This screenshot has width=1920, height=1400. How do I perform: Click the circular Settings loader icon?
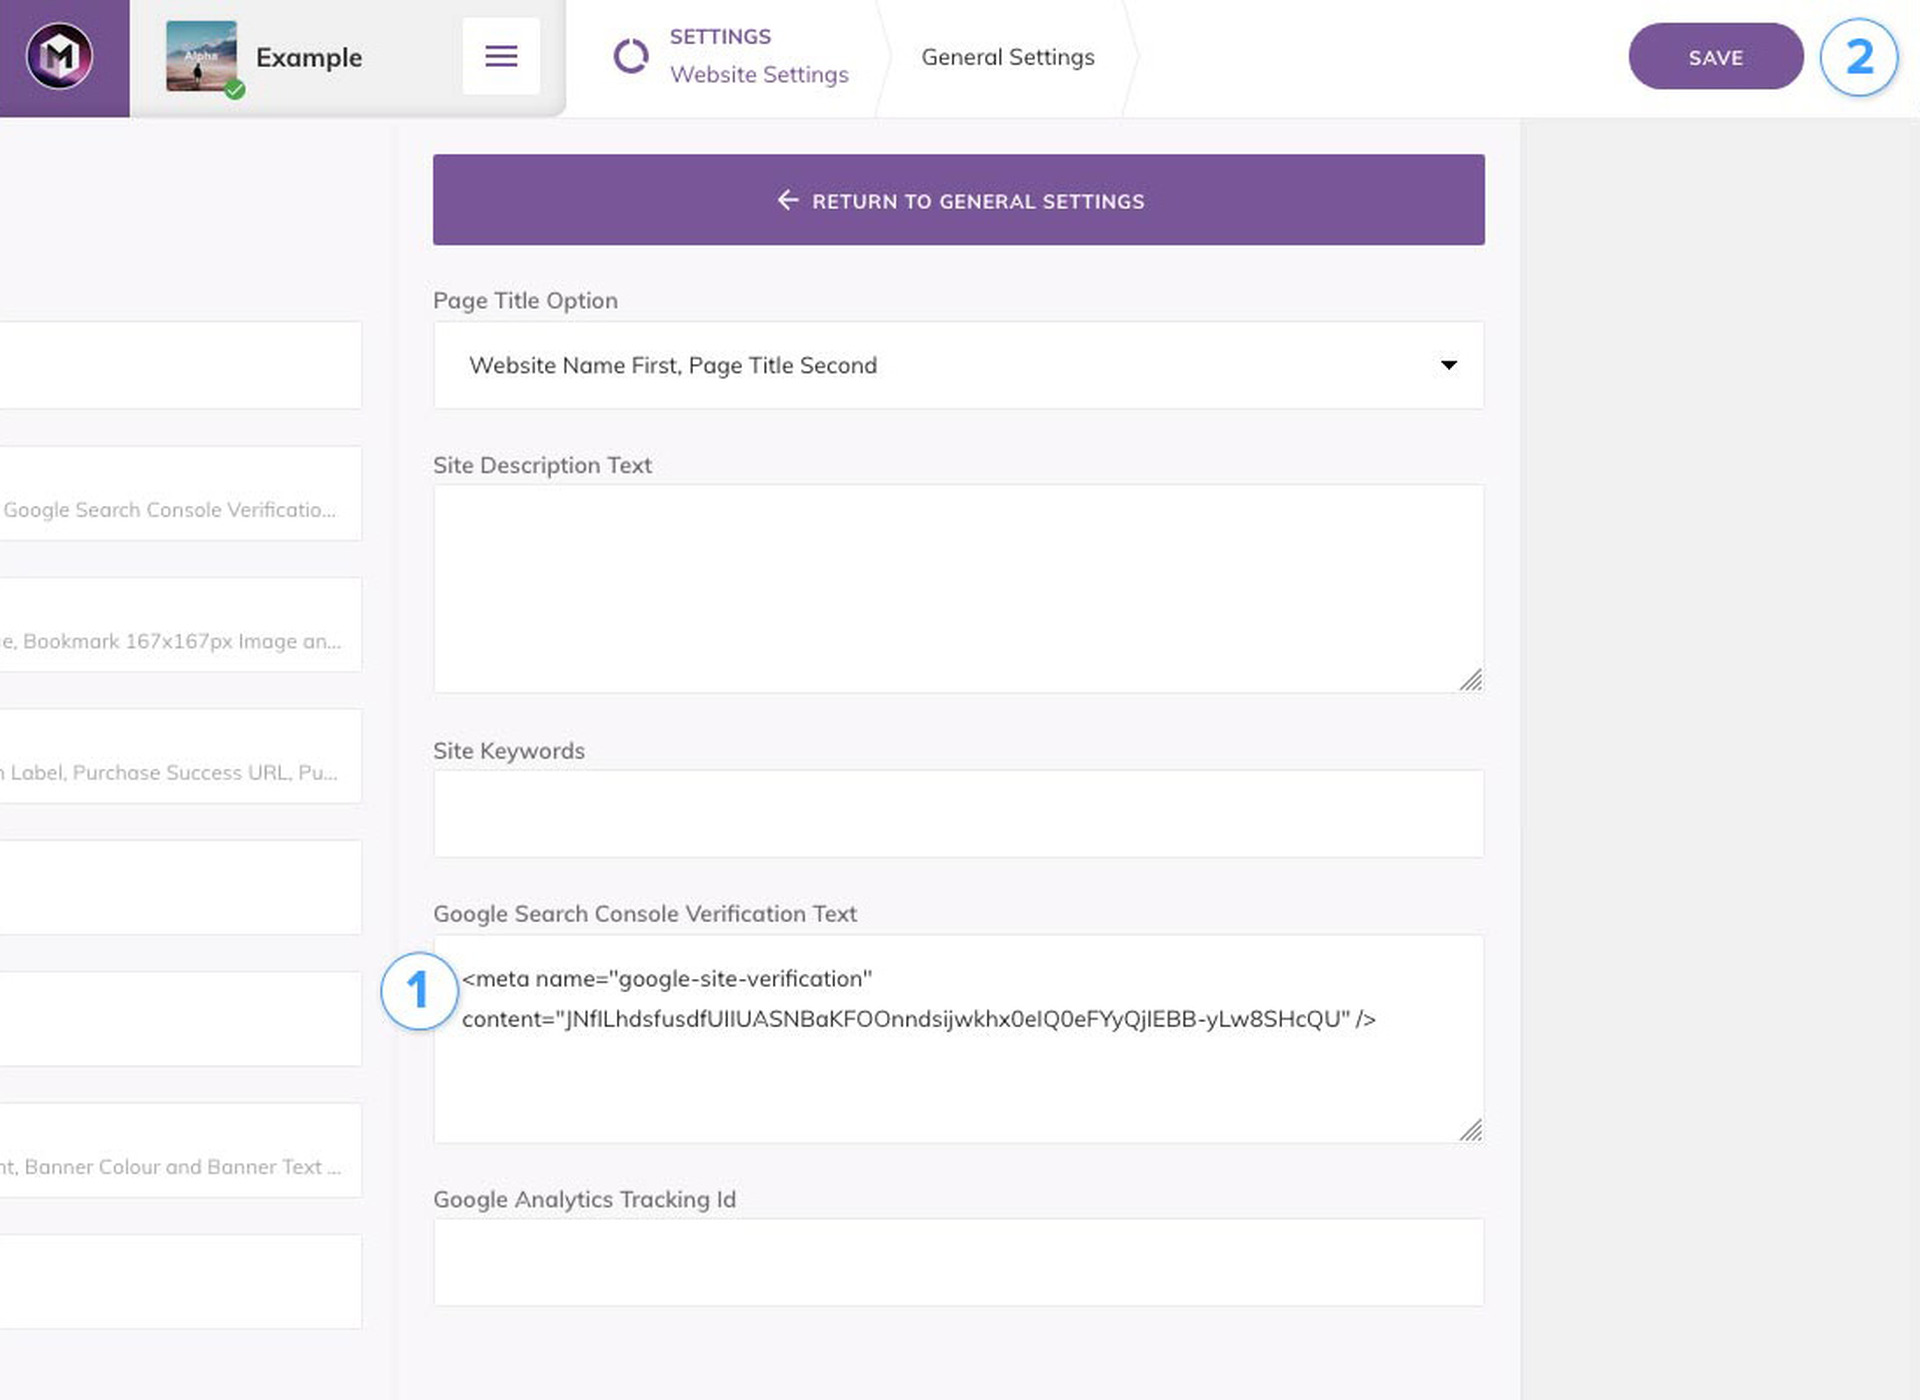(630, 57)
